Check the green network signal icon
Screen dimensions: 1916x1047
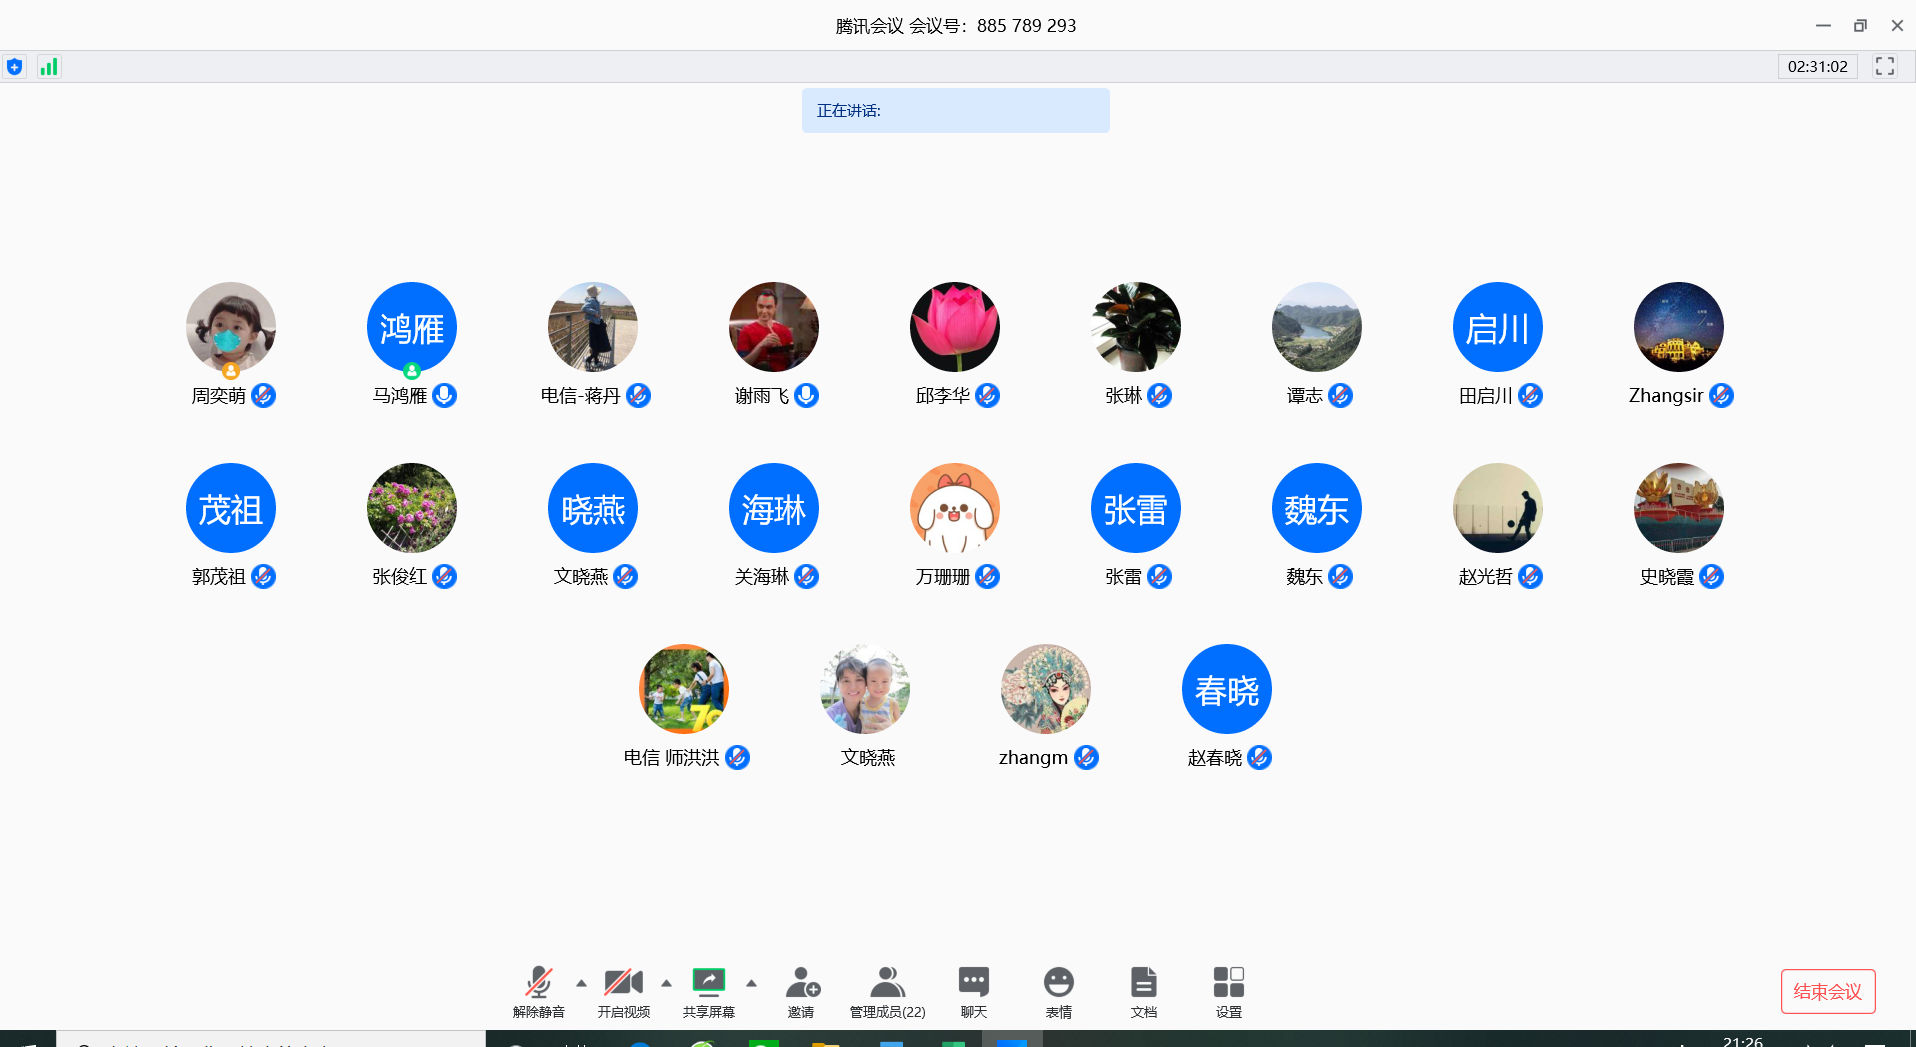48,67
